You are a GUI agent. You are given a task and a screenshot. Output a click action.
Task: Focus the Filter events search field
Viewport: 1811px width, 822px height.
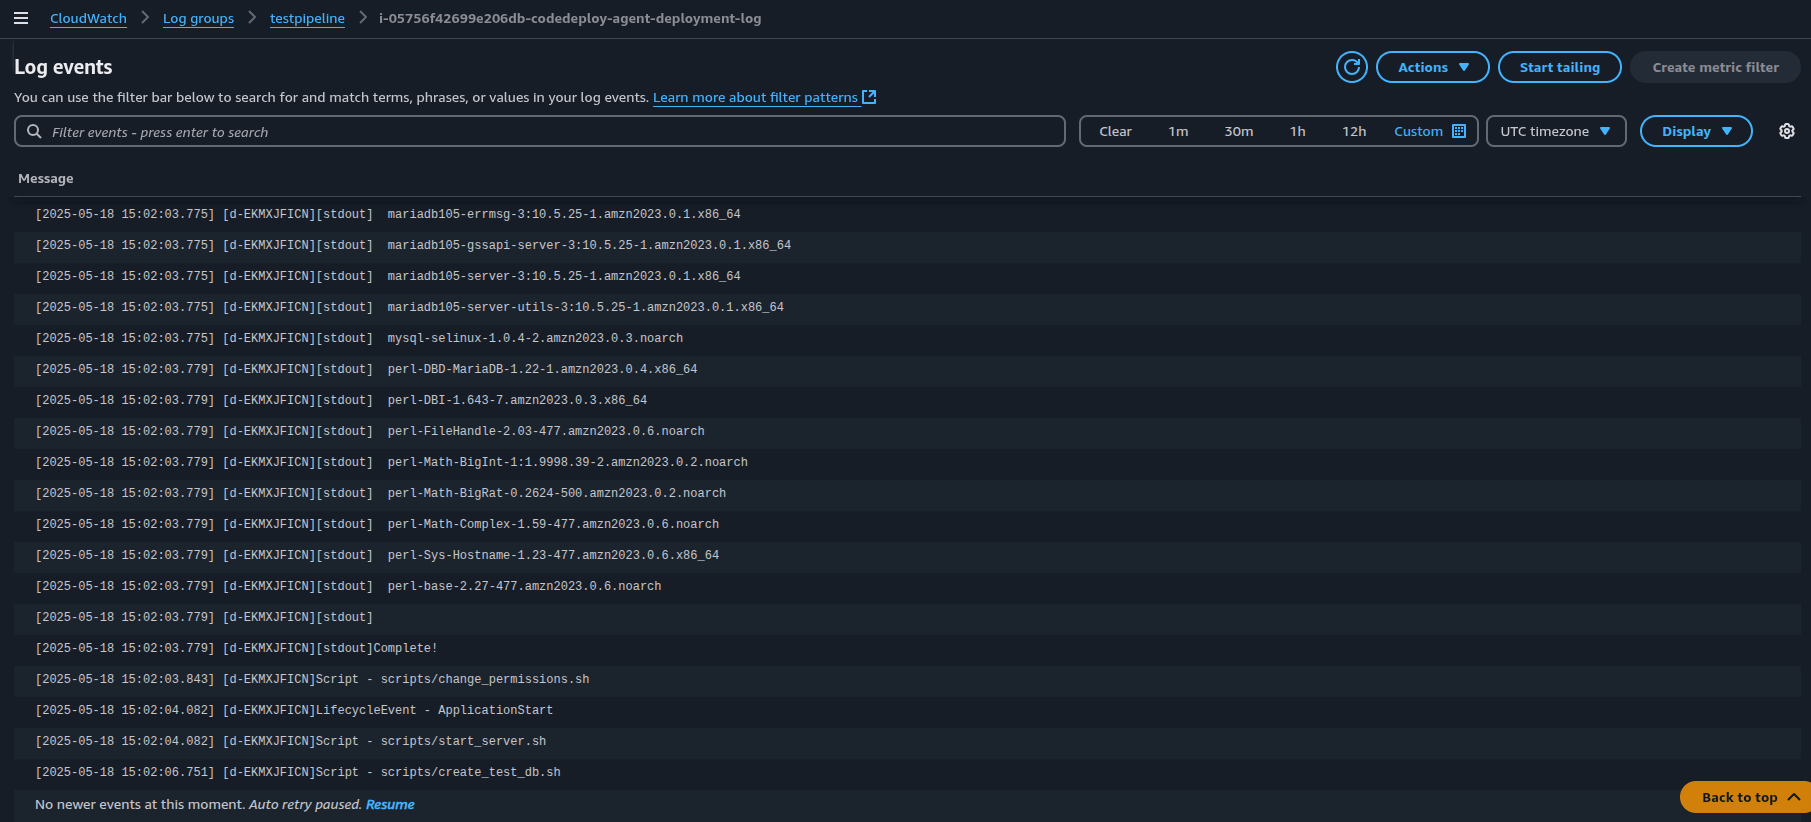pyautogui.click(x=540, y=131)
